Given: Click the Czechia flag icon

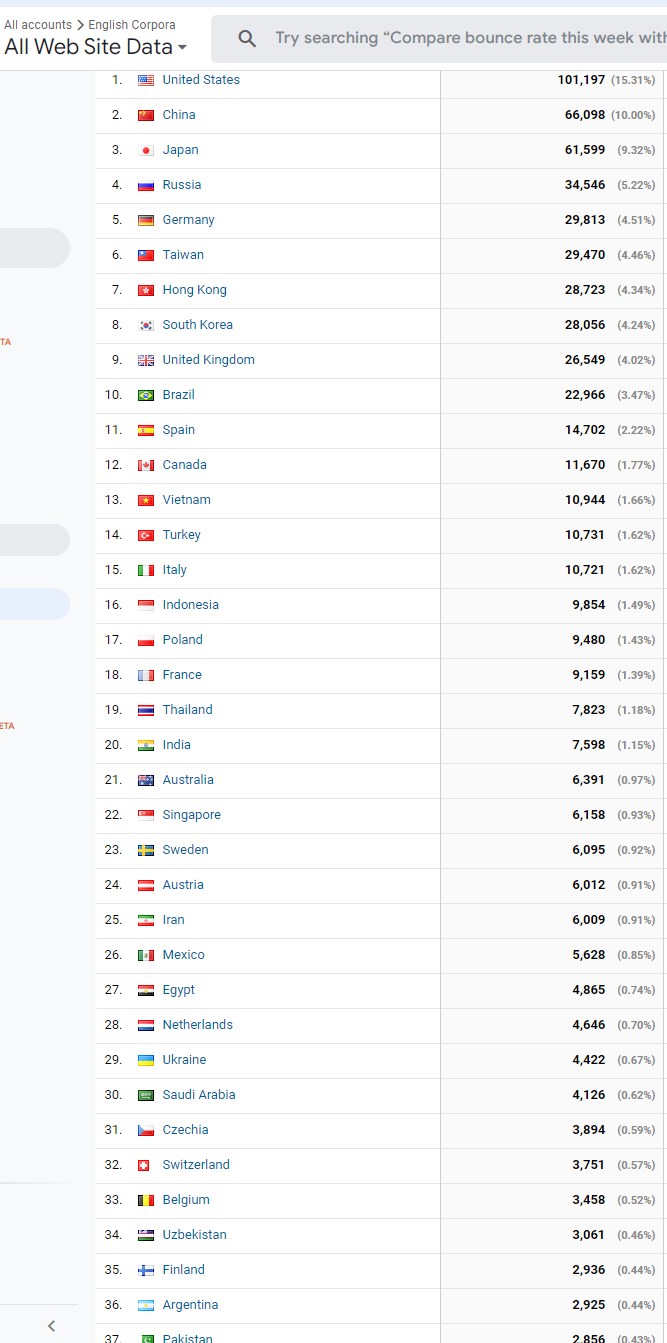Looking at the screenshot, I should tap(146, 1130).
